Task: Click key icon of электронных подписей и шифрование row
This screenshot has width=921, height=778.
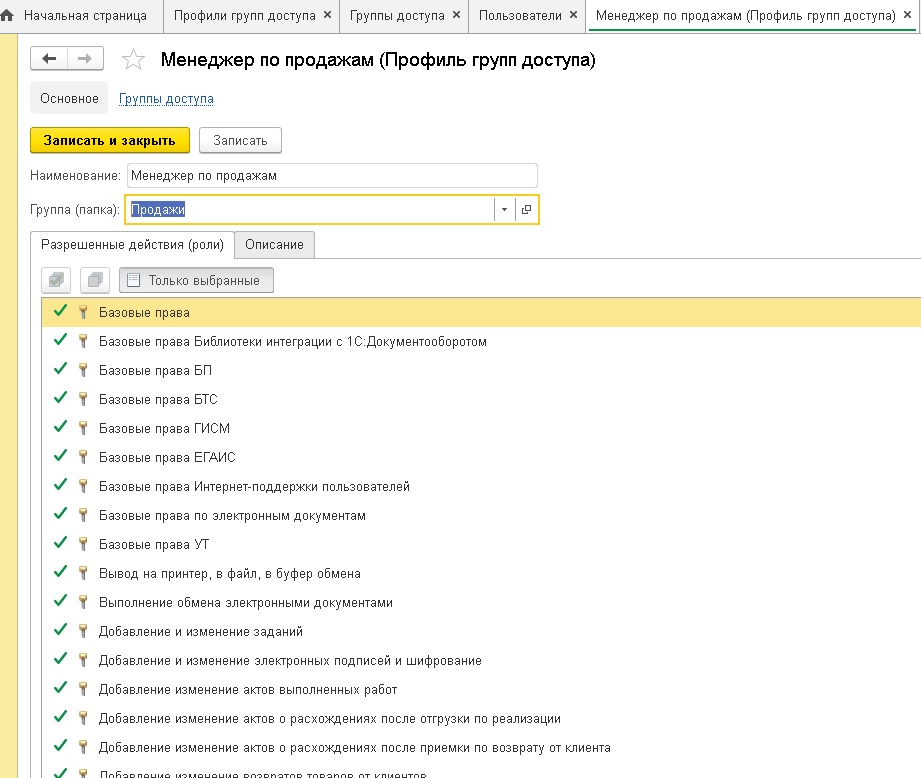Action: [83, 660]
